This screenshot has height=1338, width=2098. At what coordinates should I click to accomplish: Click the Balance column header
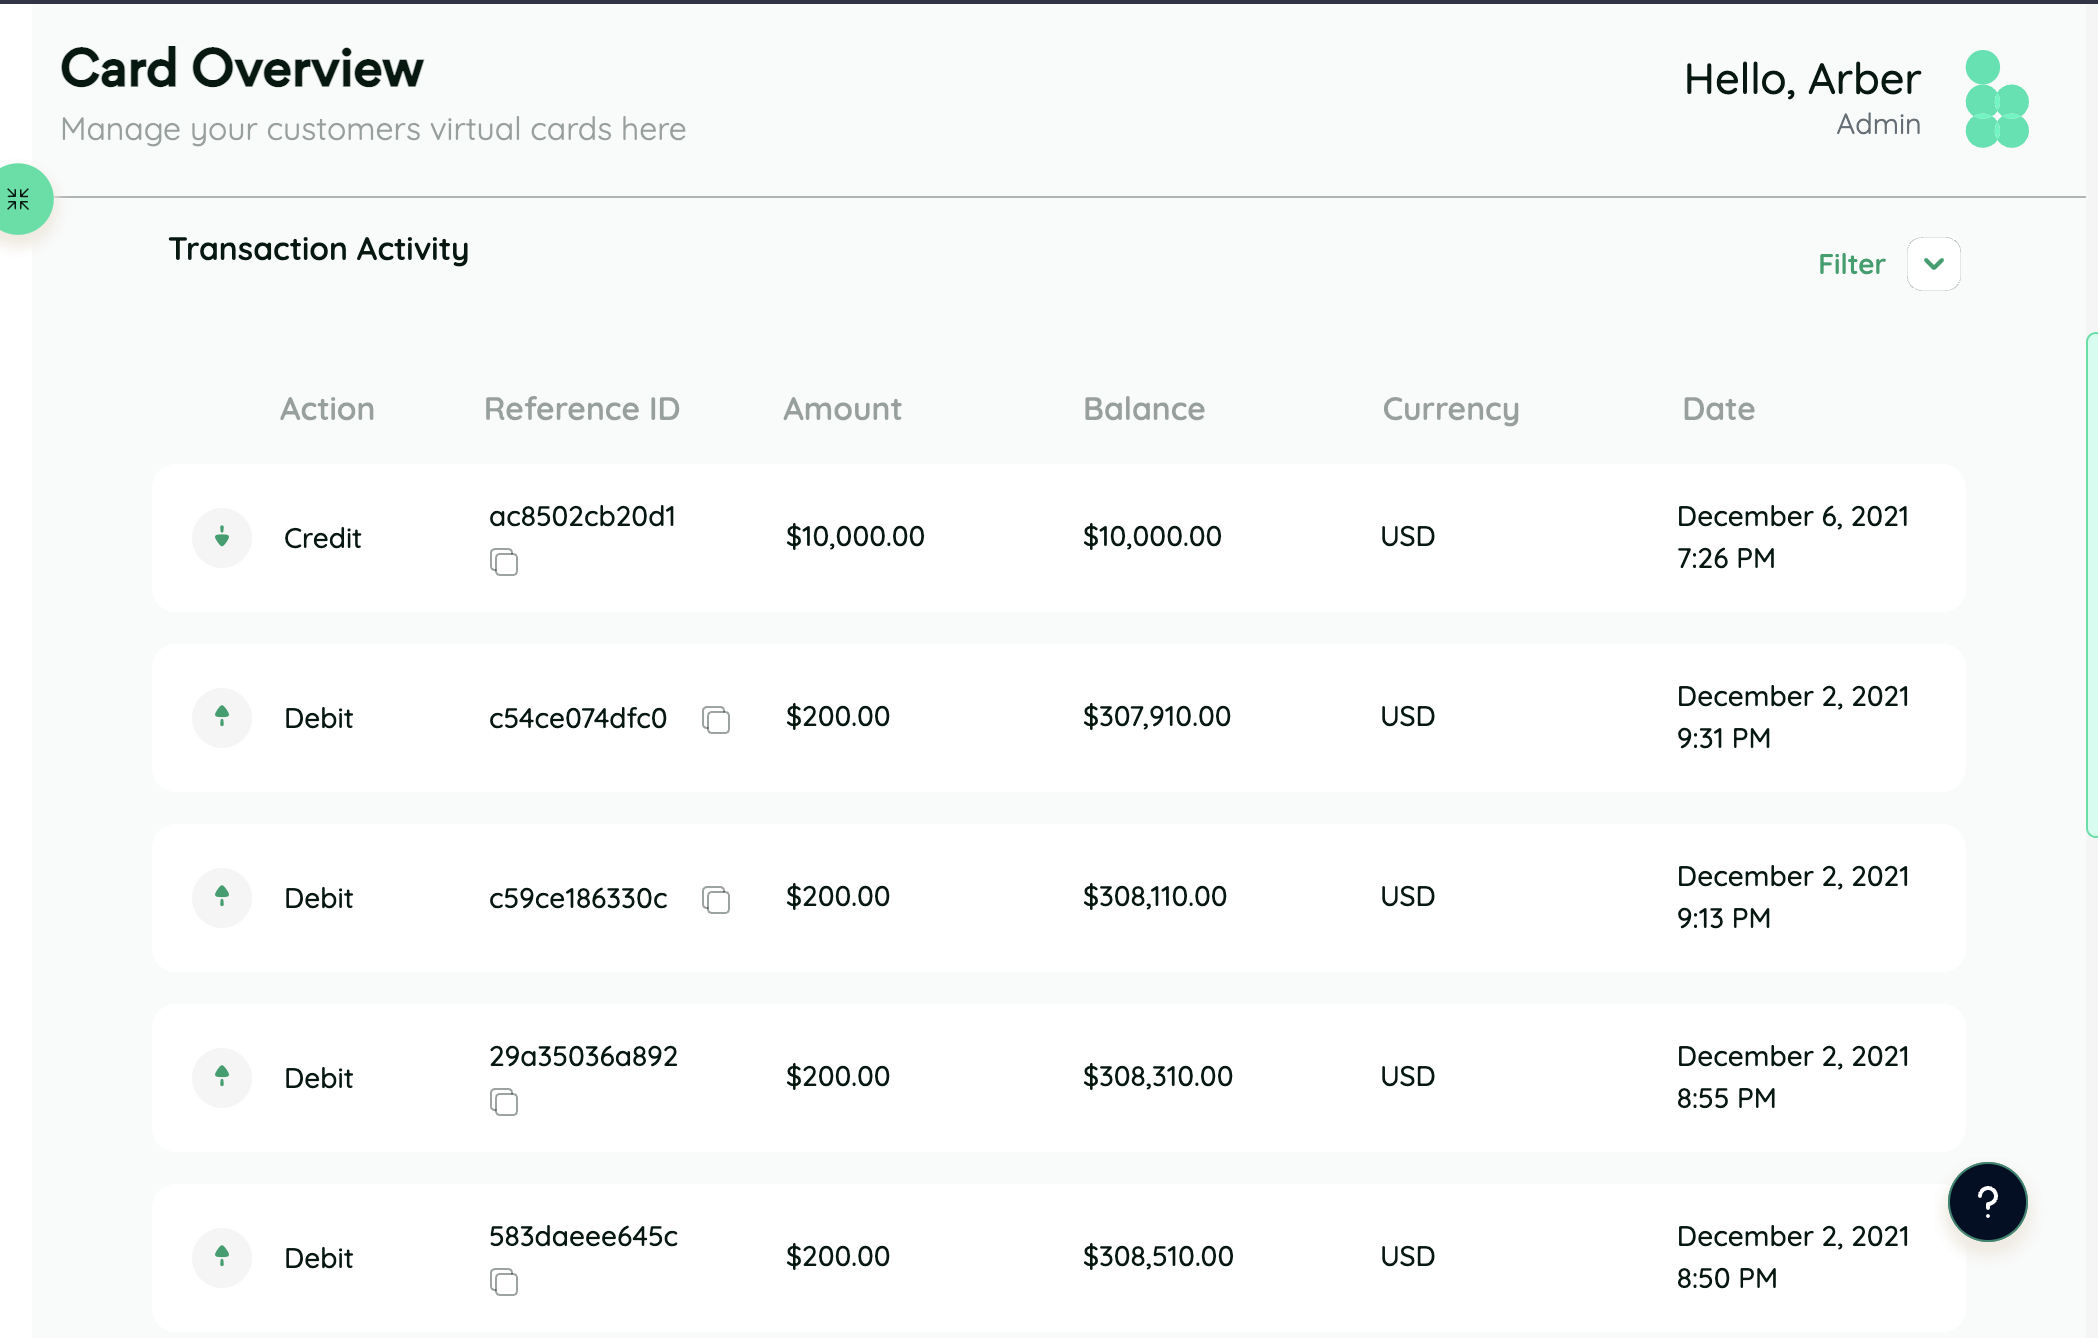pyautogui.click(x=1143, y=409)
